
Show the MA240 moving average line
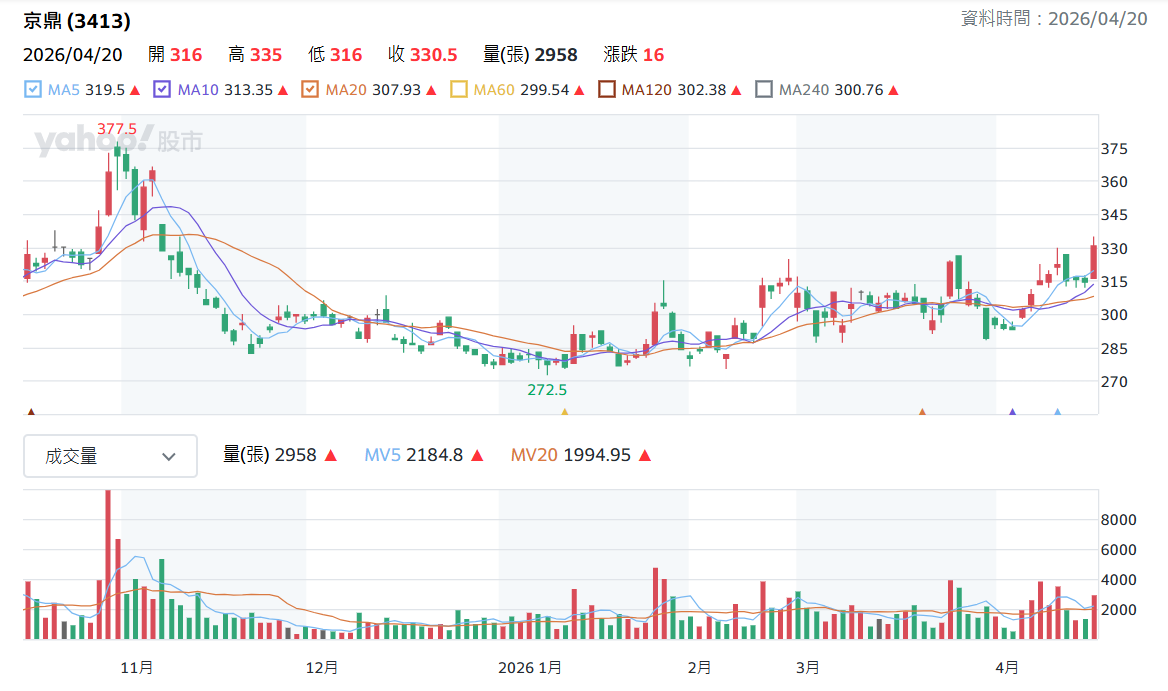coord(764,90)
